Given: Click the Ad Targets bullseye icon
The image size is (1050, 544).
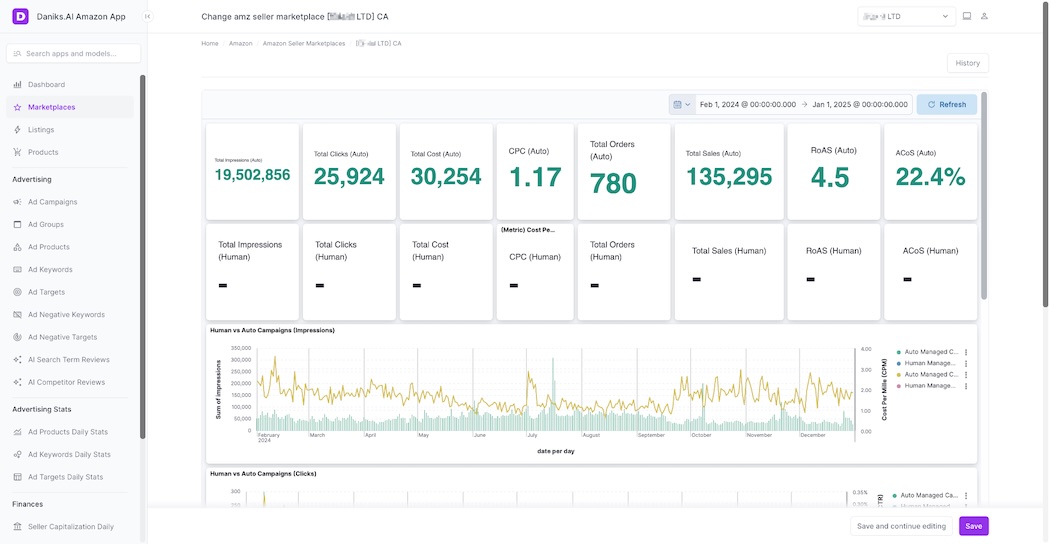Looking at the screenshot, I should (x=18, y=292).
